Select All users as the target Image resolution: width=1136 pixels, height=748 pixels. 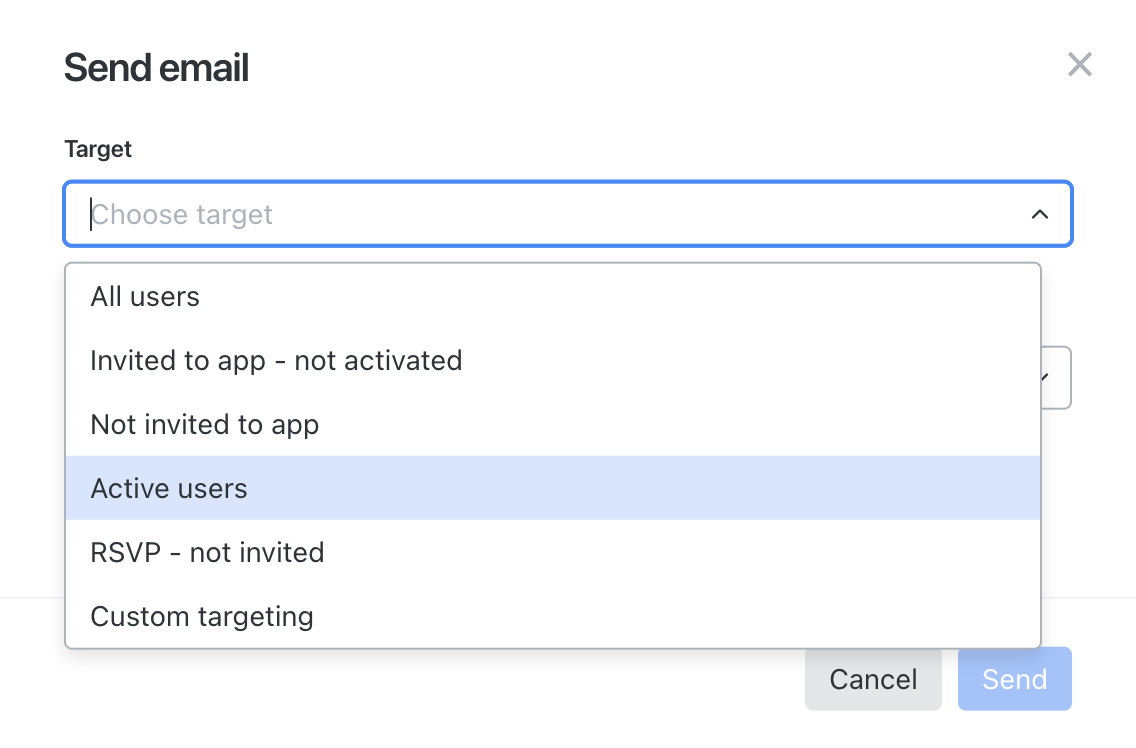(553, 296)
